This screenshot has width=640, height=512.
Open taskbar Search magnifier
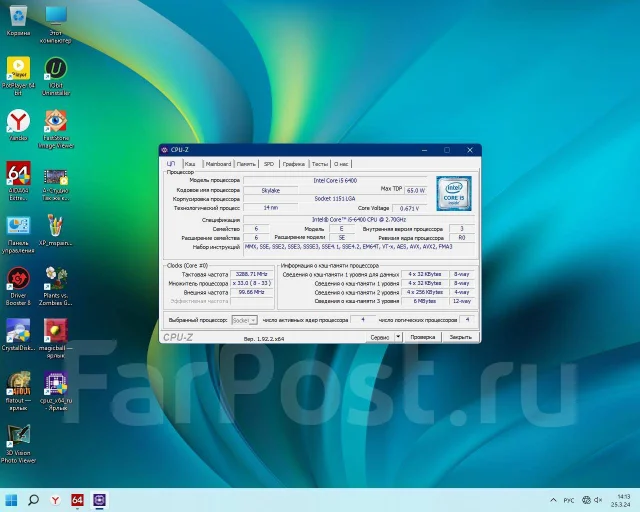(33, 500)
